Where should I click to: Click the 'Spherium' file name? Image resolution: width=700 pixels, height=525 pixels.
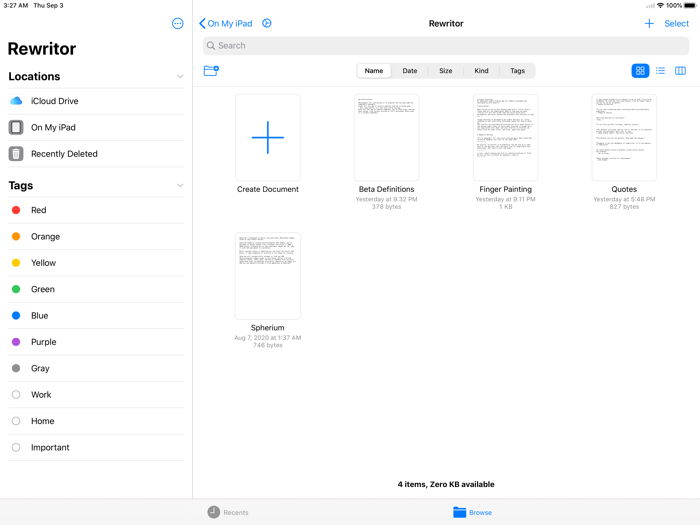(267, 328)
